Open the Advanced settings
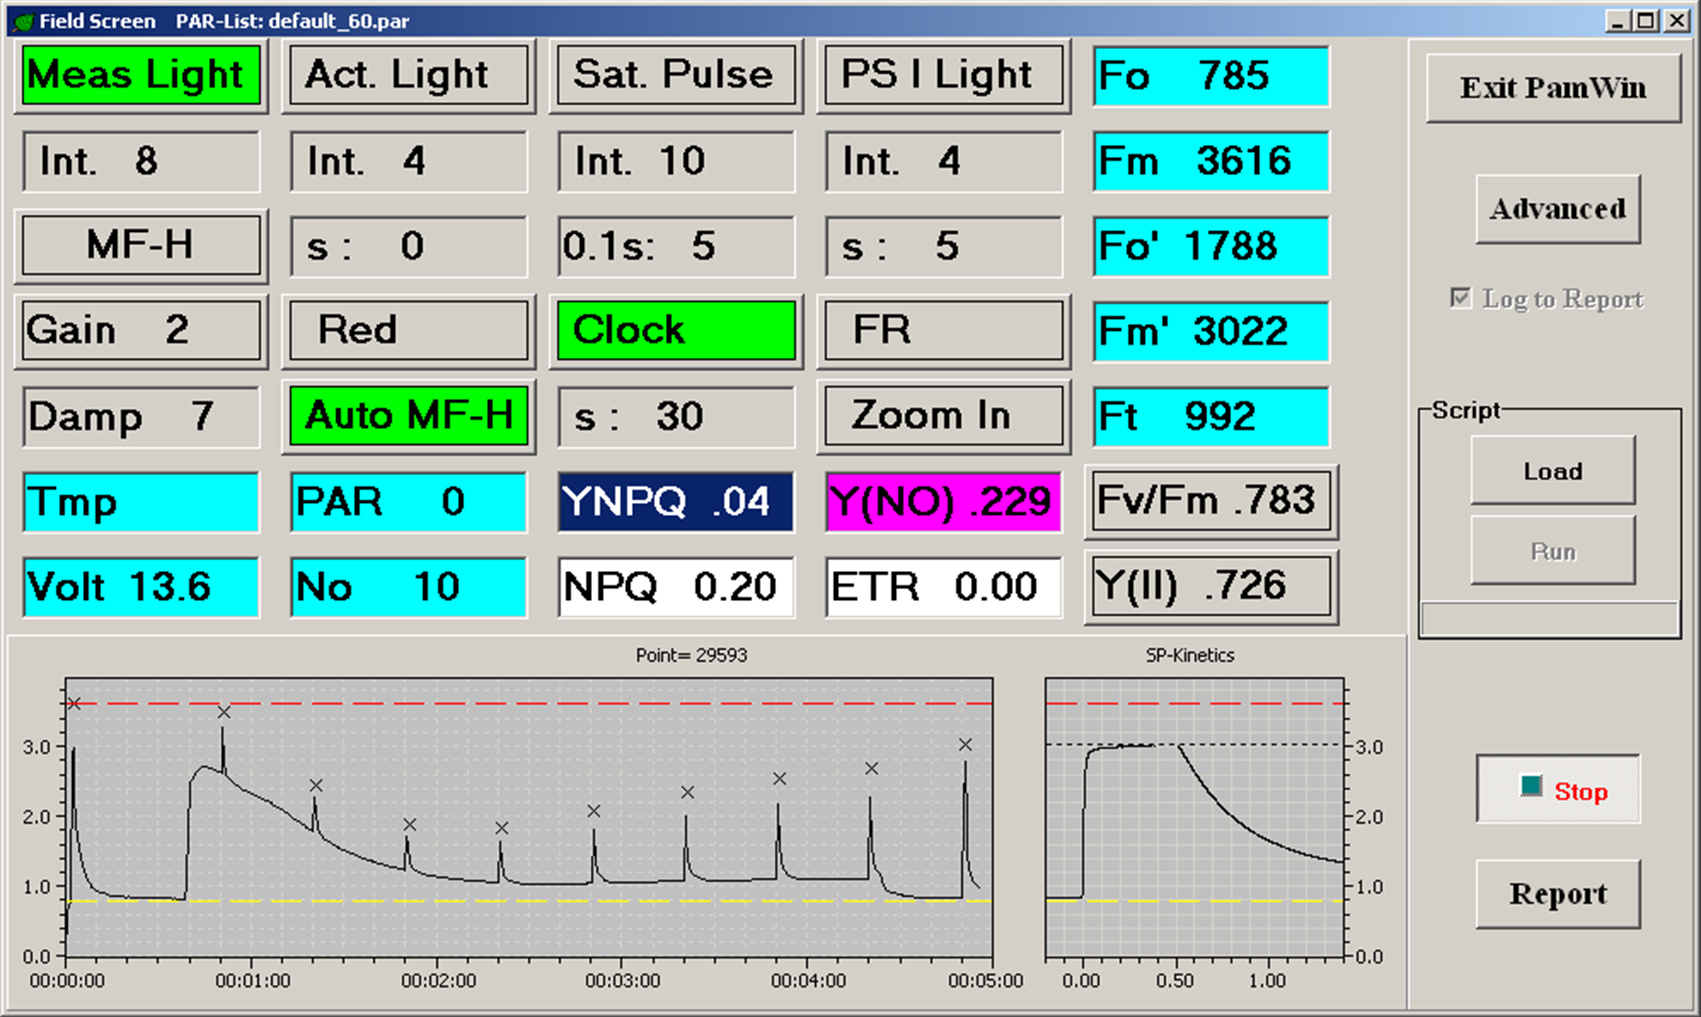1701x1017 pixels. (x=1558, y=209)
